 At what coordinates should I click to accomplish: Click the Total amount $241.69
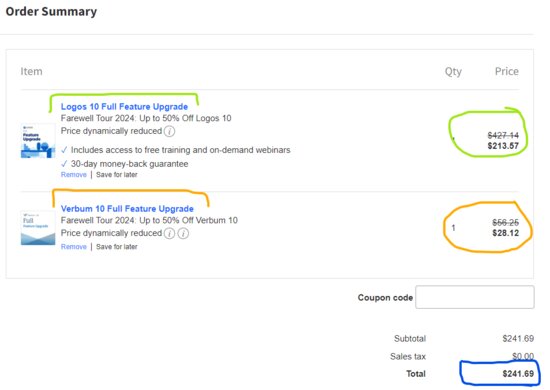point(518,374)
